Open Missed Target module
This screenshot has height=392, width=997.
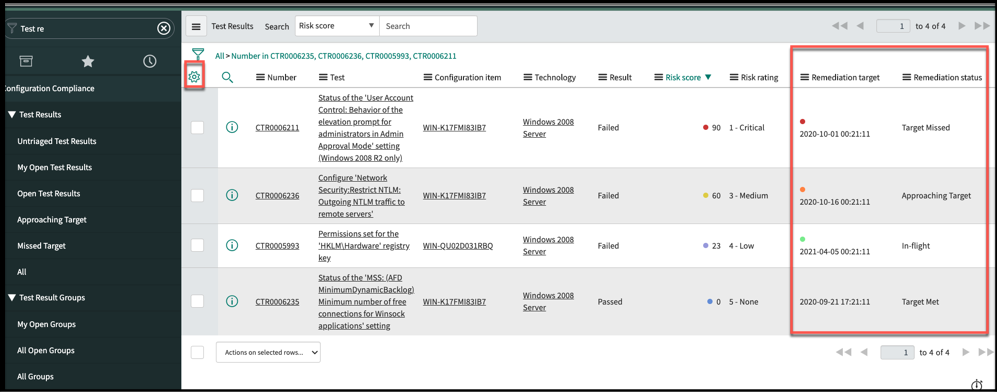(x=41, y=245)
